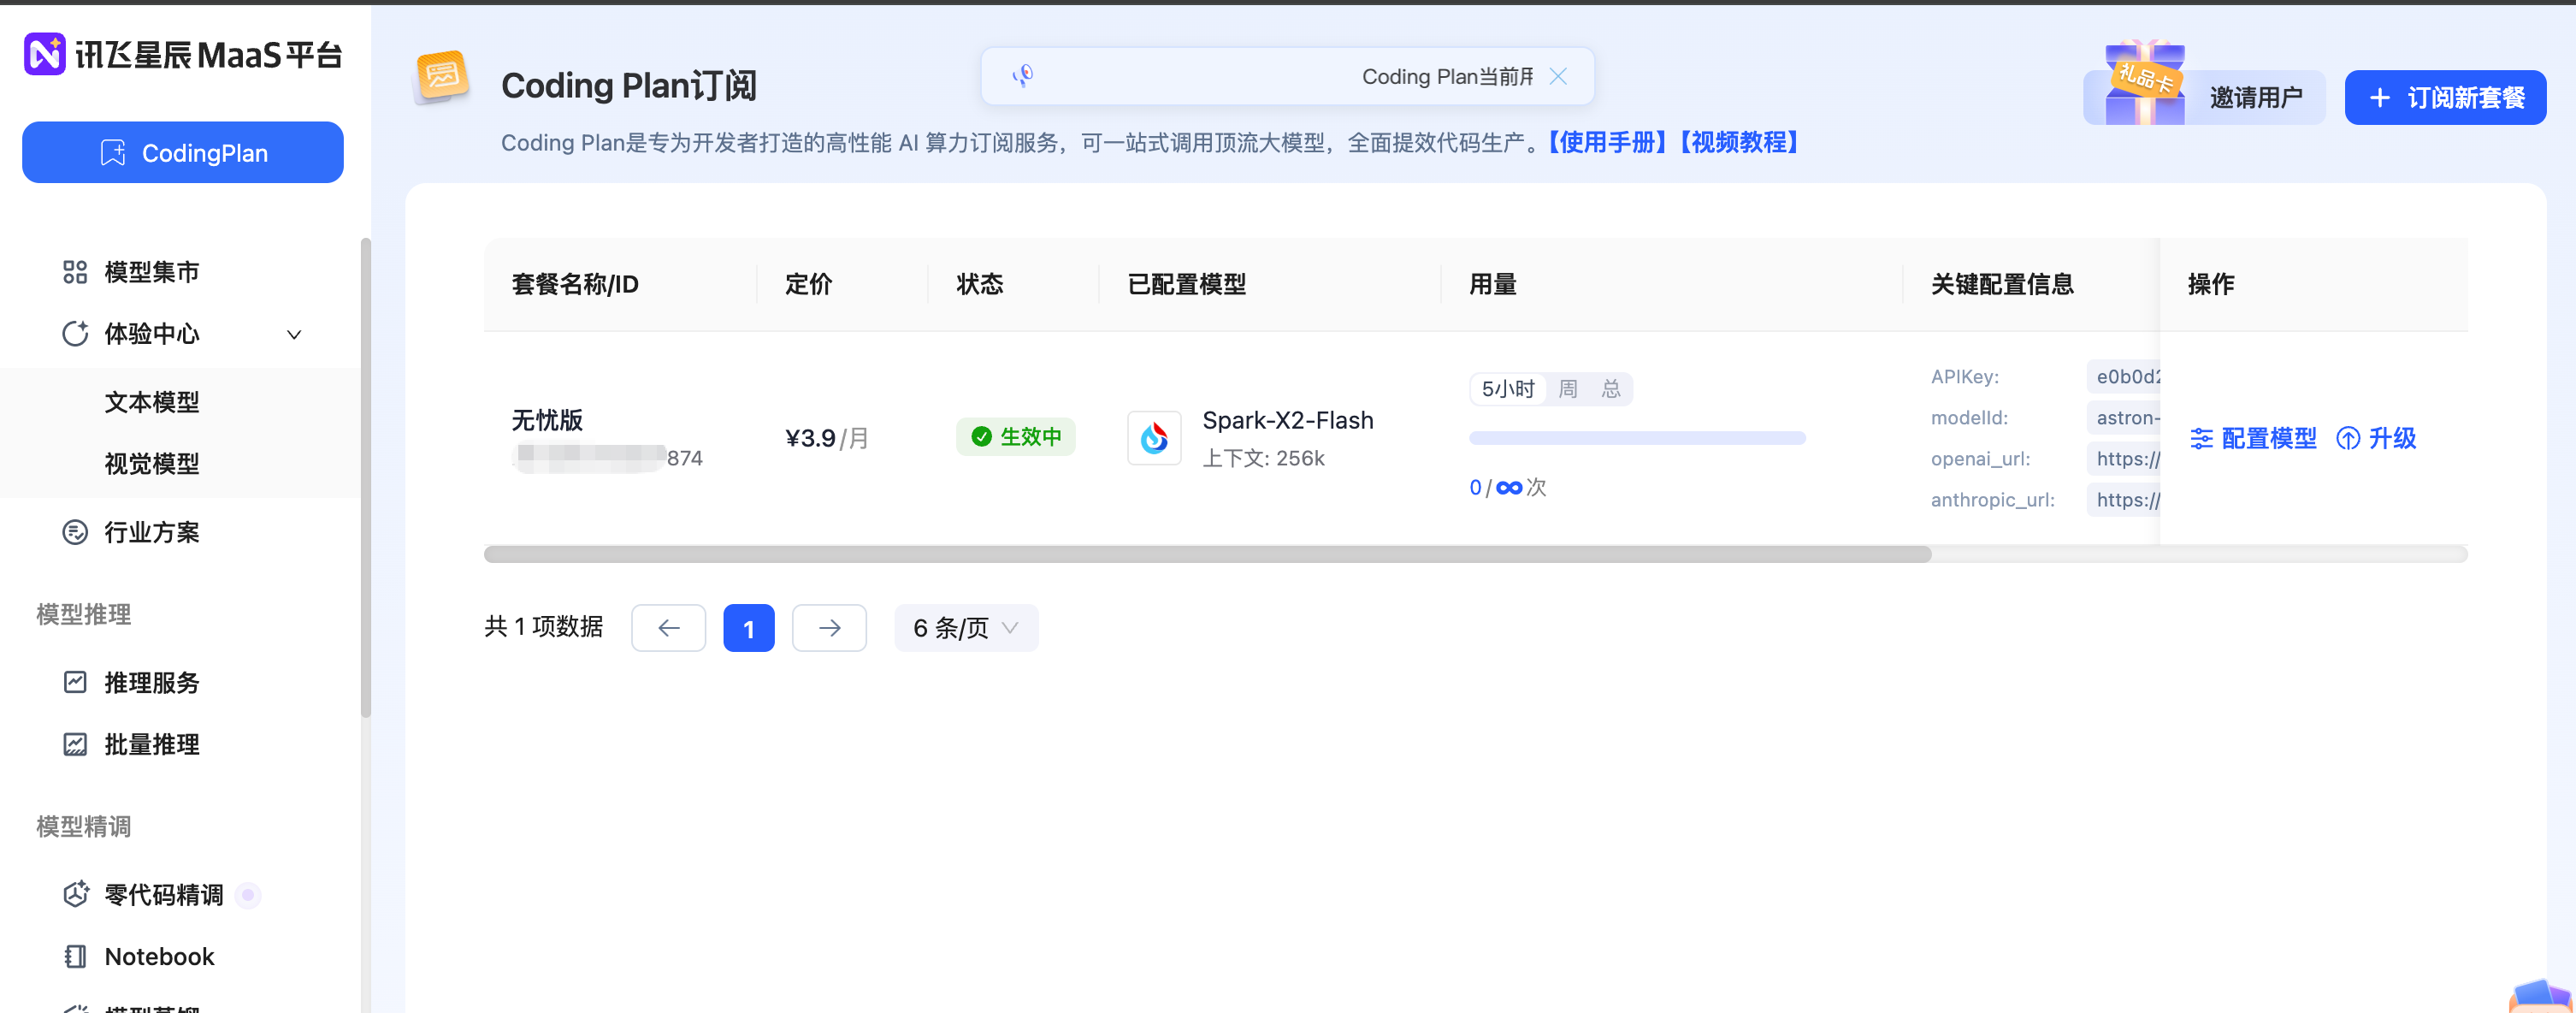Click the Coding Plan yellow page icon
Image resolution: width=2576 pixels, height=1013 pixels.
[x=441, y=76]
